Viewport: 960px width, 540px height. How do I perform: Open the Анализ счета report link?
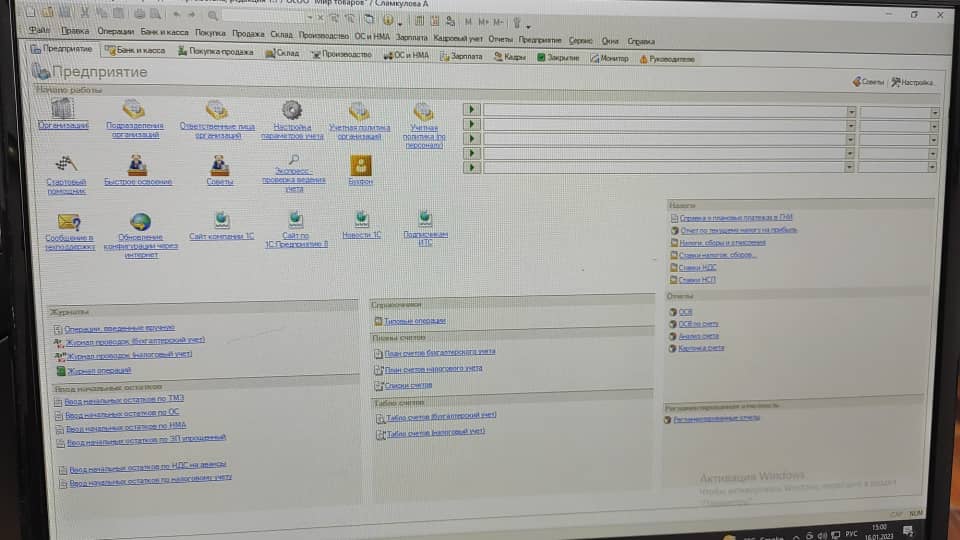tap(699, 336)
